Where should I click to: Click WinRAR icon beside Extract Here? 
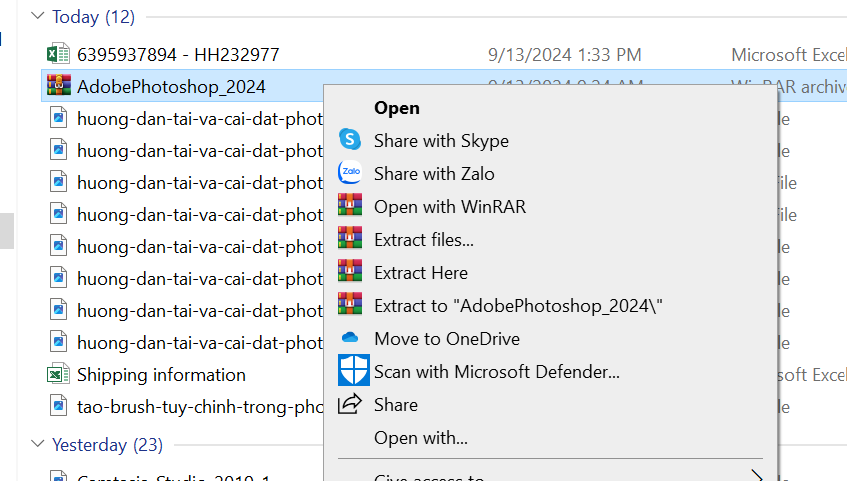pyautogui.click(x=350, y=271)
